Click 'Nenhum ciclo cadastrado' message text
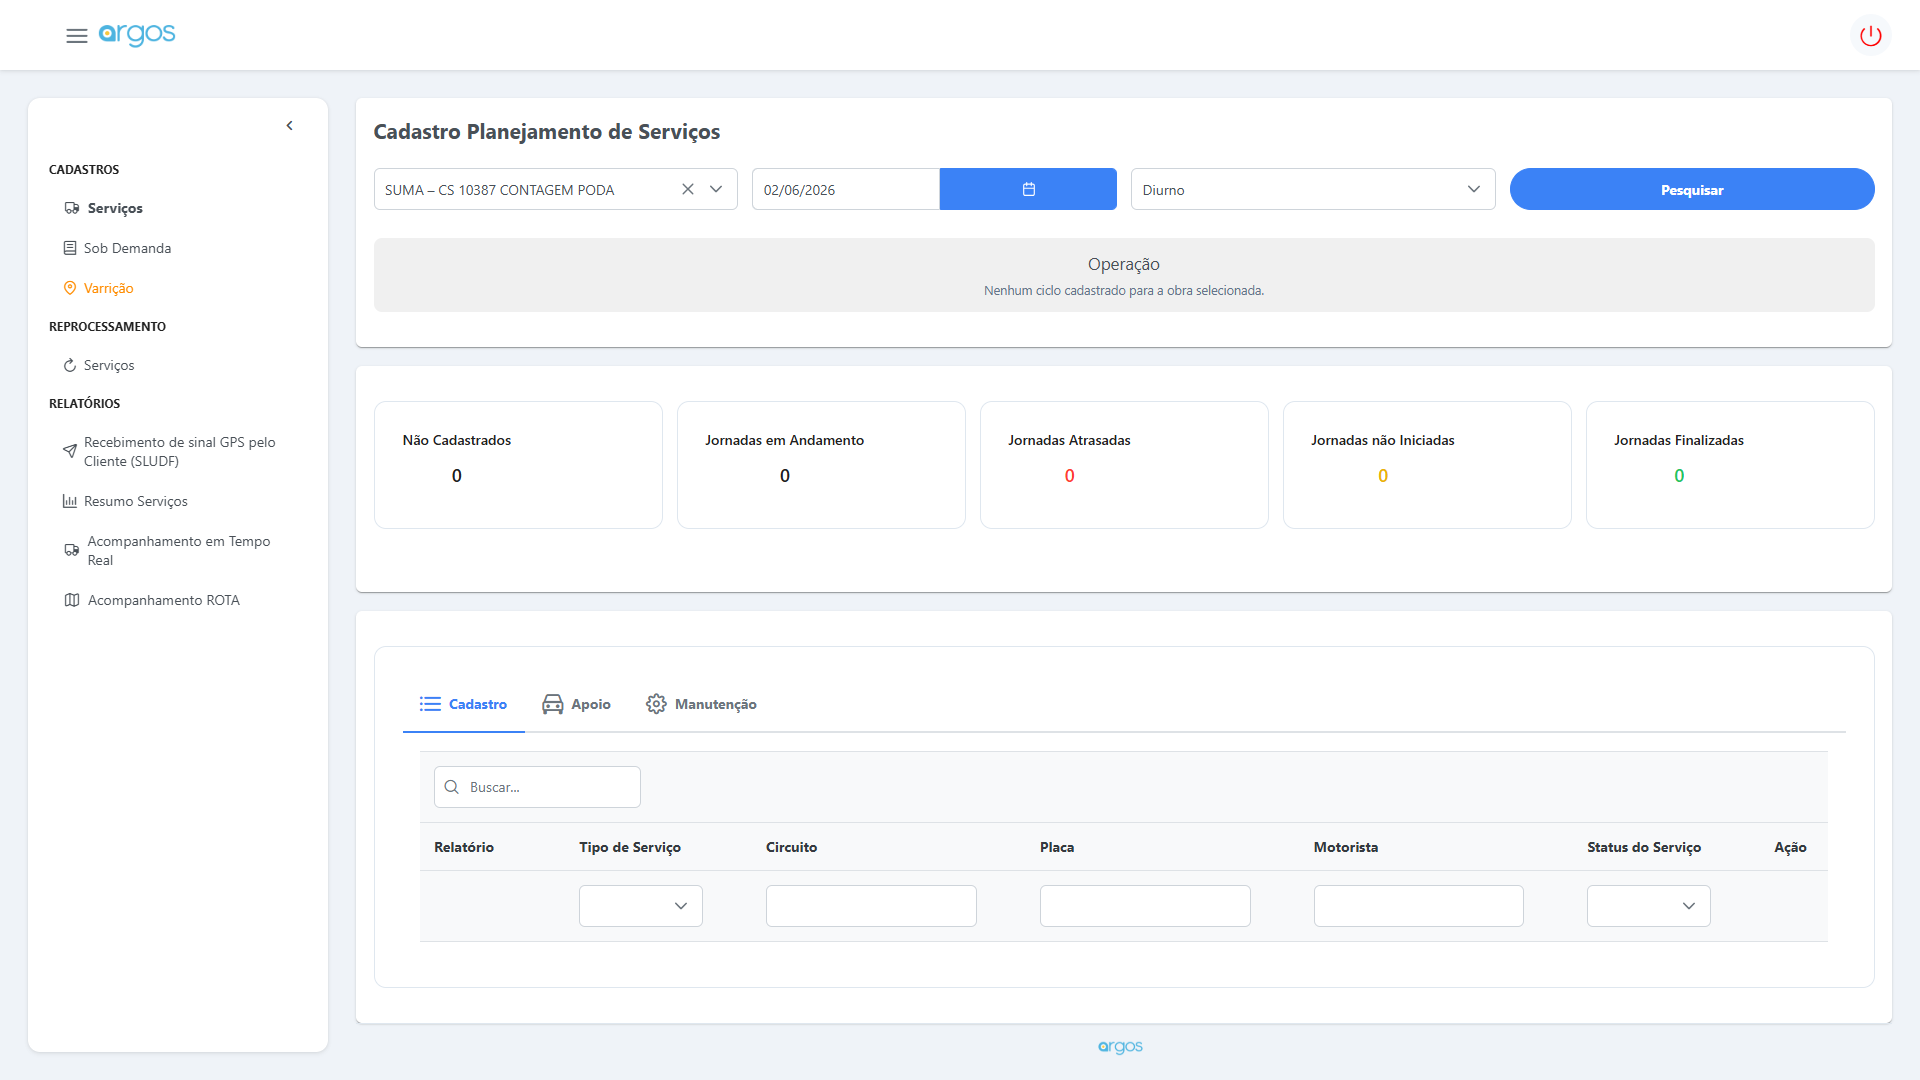The image size is (1920, 1080). (1124, 291)
